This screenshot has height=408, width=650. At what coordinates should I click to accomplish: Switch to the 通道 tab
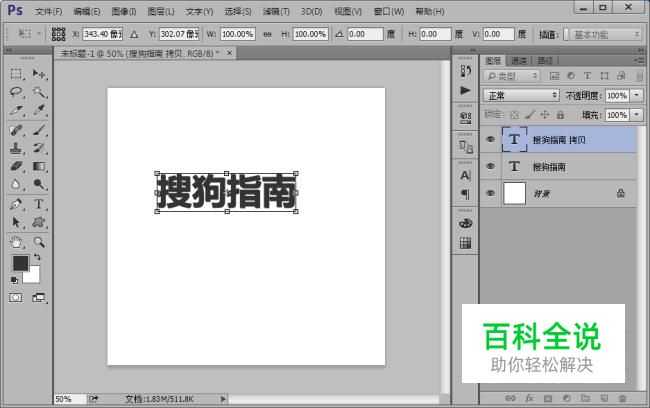click(519, 61)
